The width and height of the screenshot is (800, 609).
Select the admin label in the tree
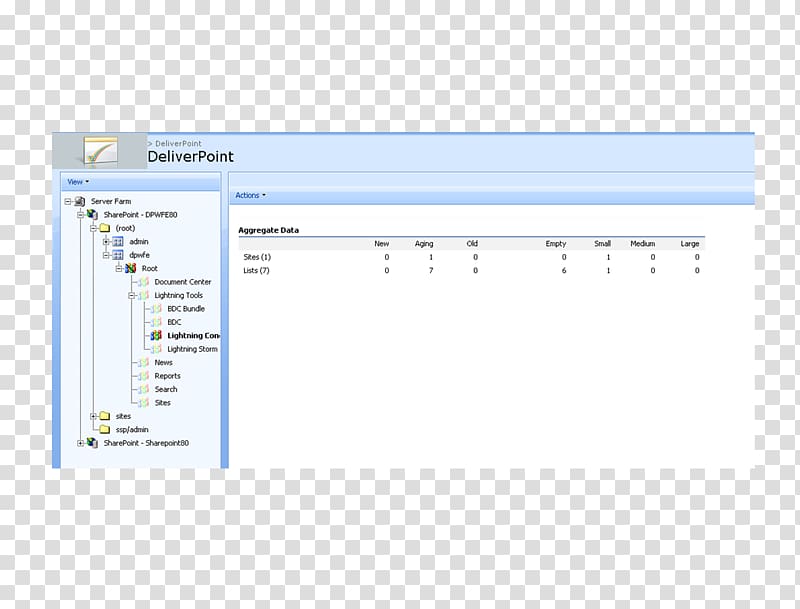(x=139, y=241)
